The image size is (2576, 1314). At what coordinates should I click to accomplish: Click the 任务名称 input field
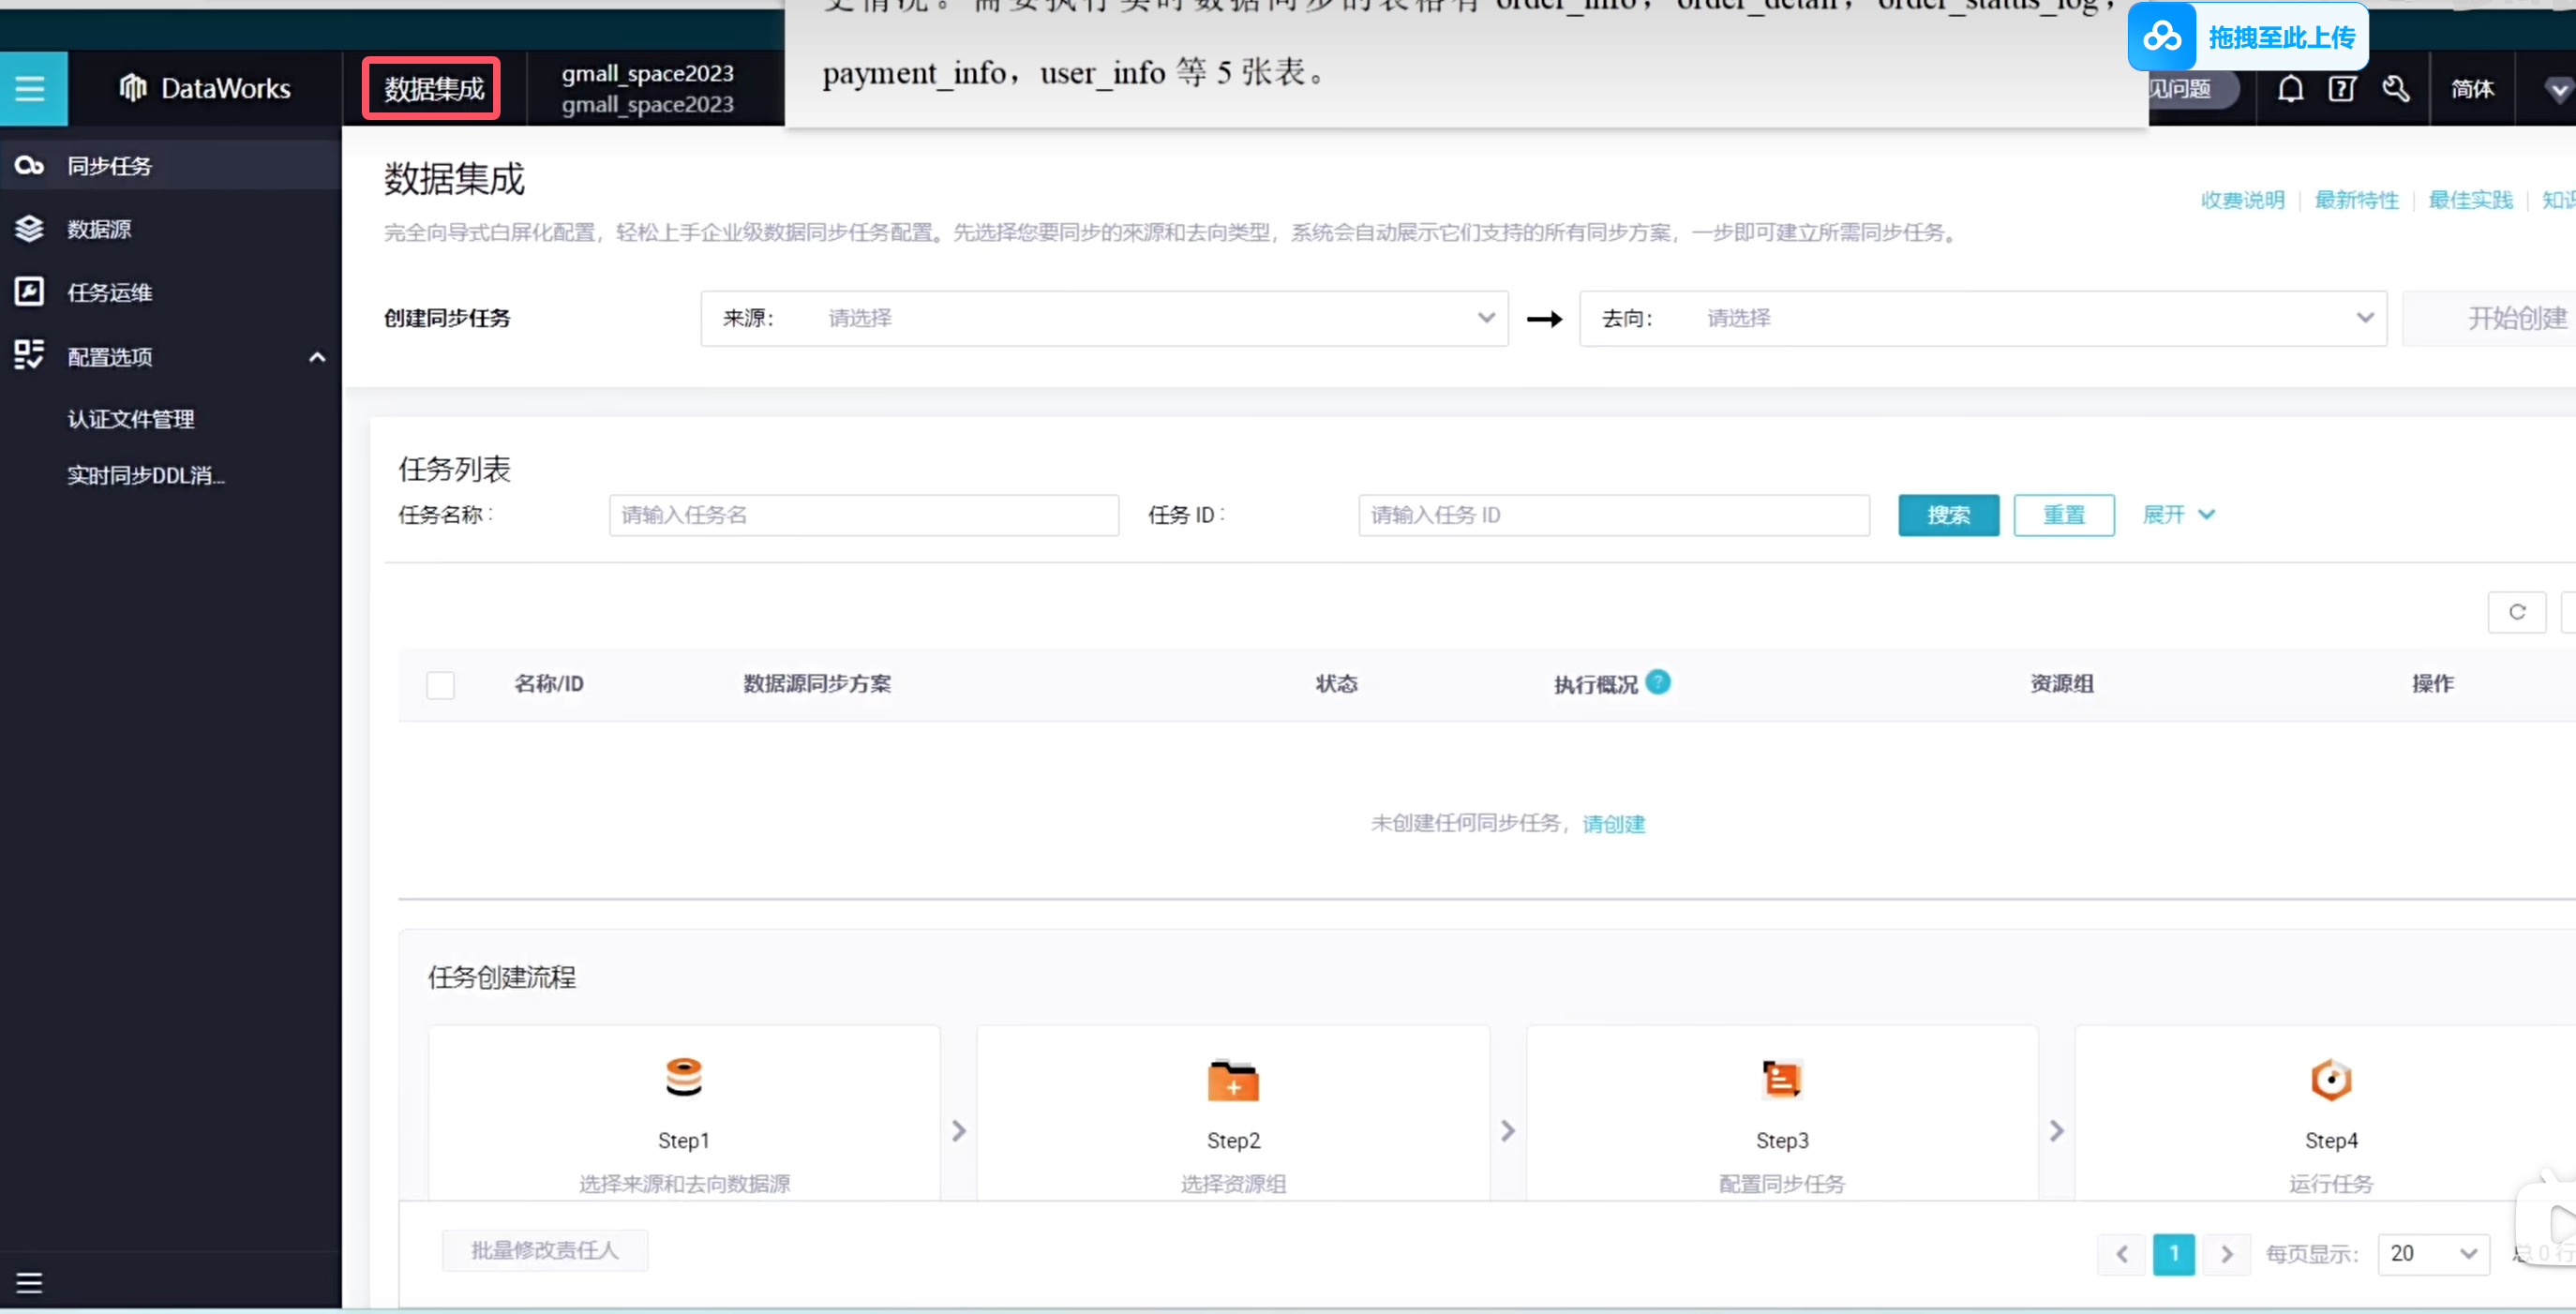[x=863, y=515]
